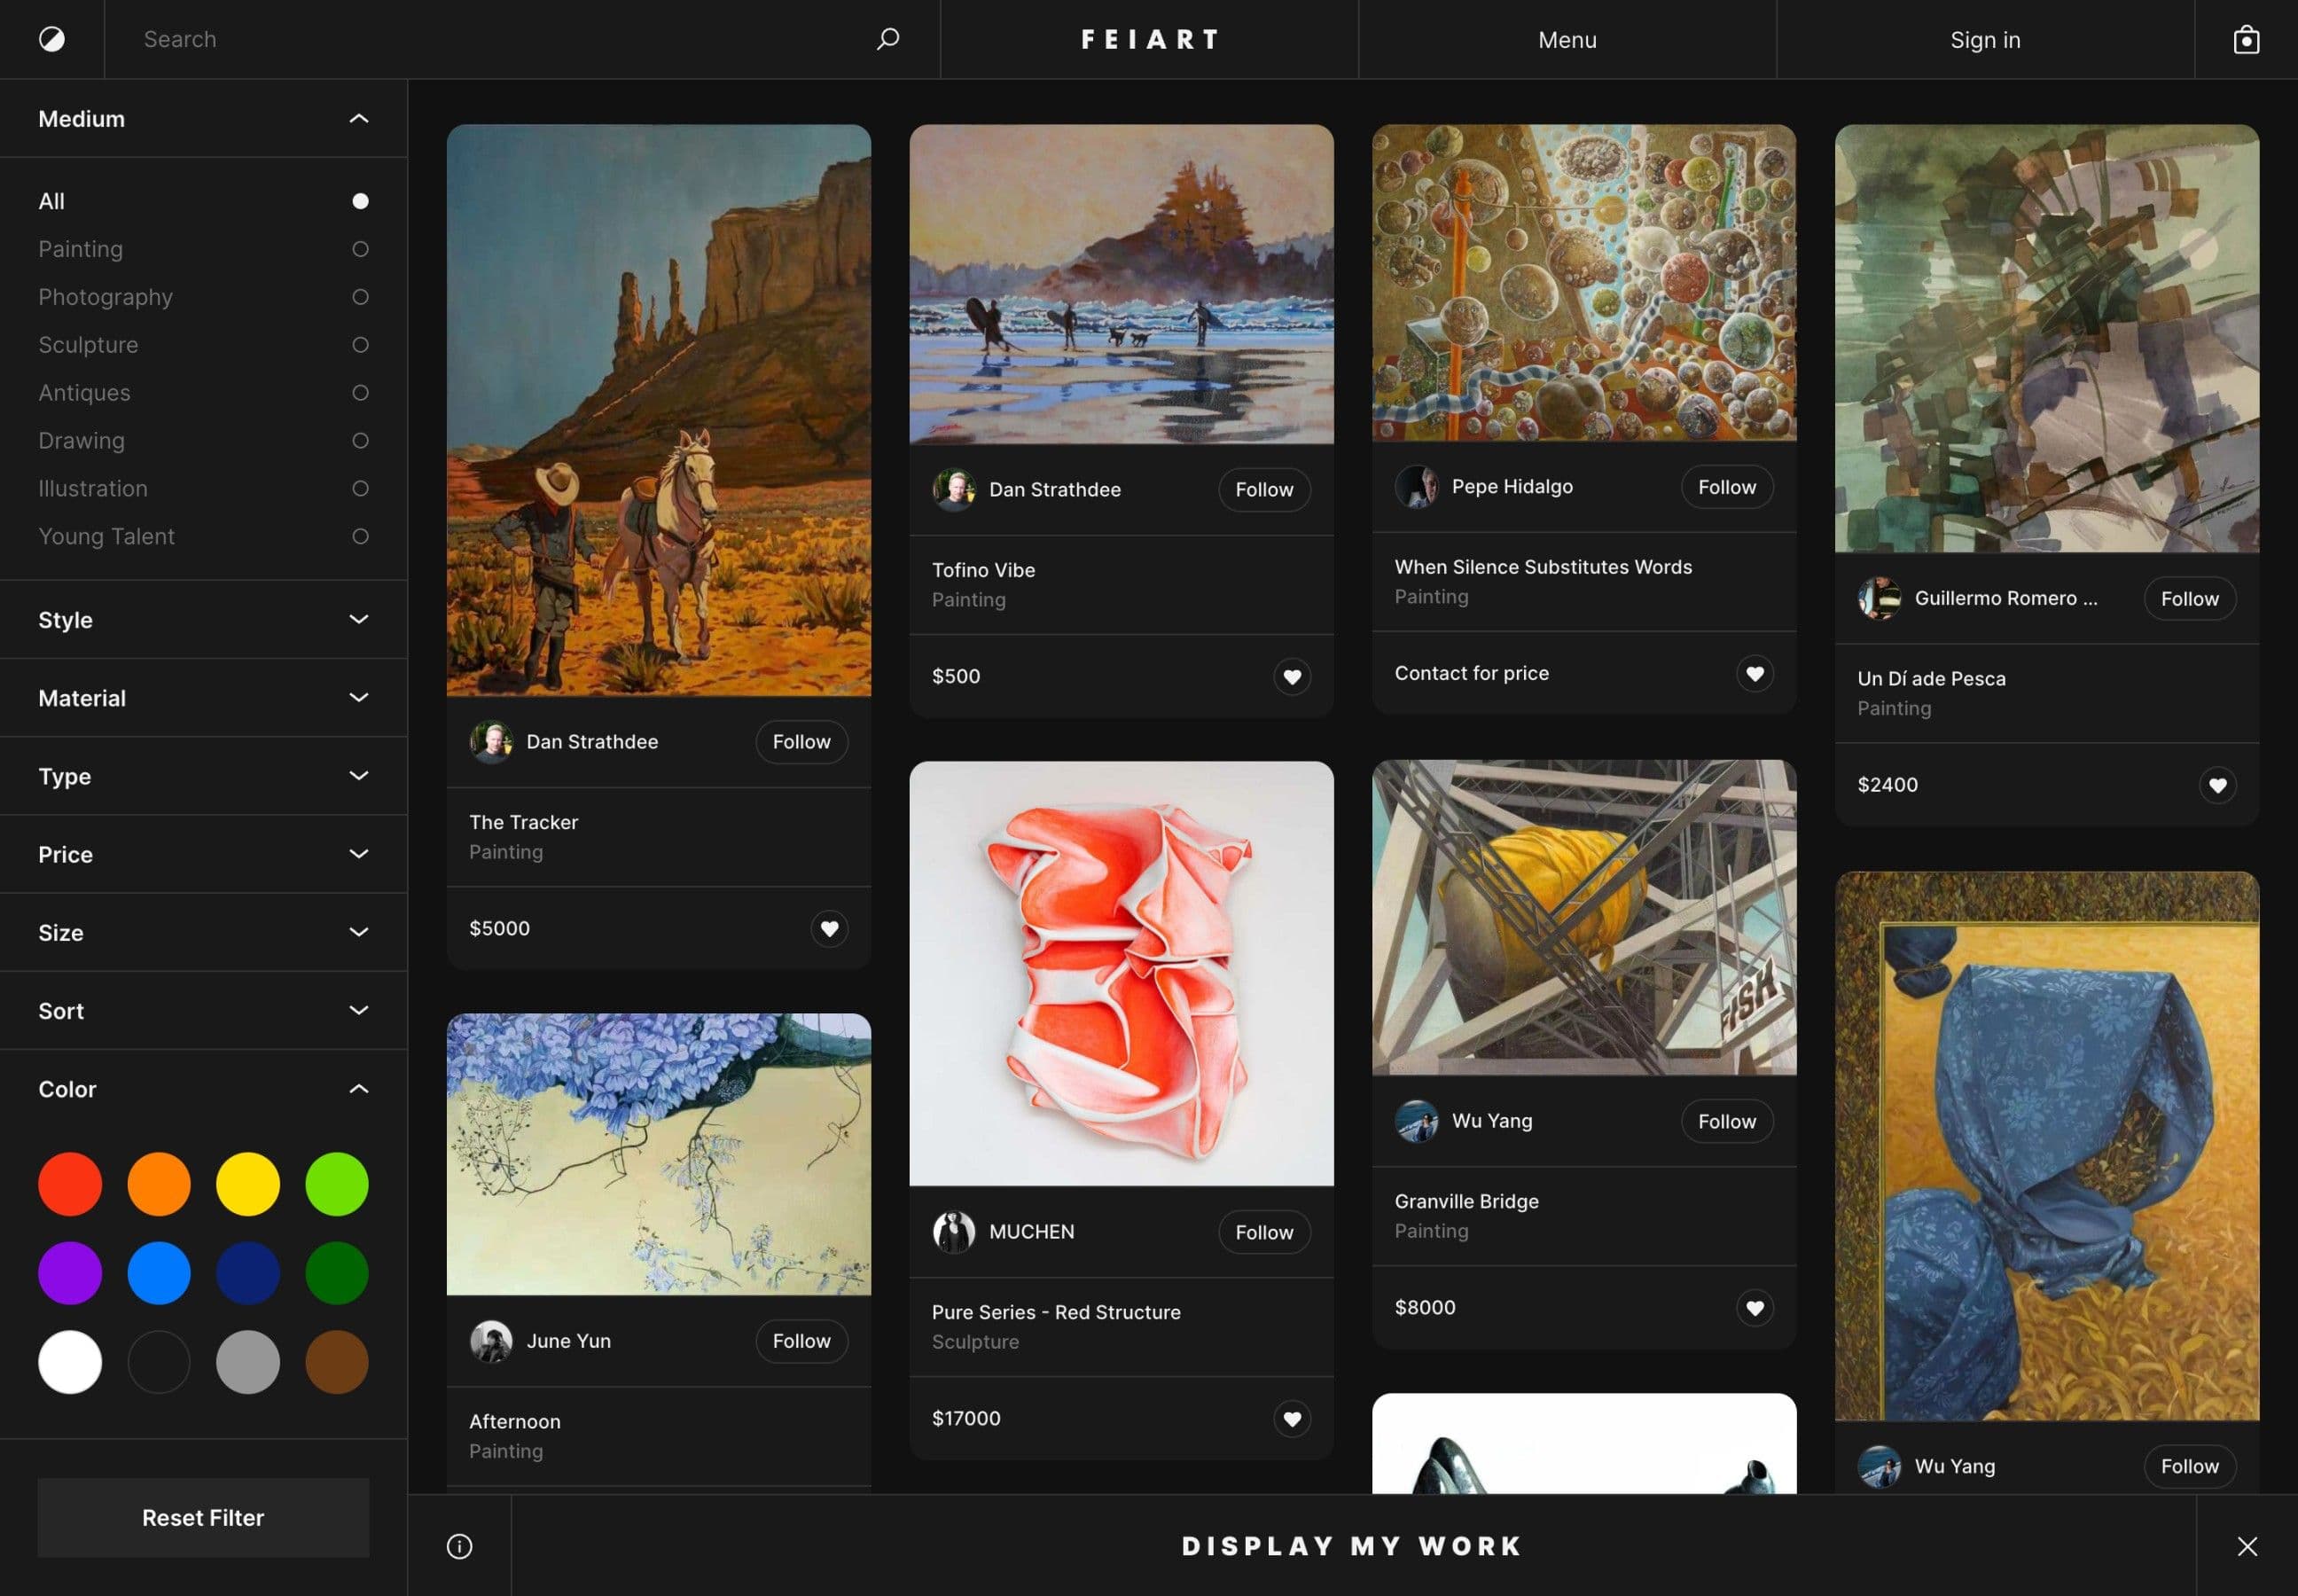Select the Sculpture medium radio button

tap(359, 344)
